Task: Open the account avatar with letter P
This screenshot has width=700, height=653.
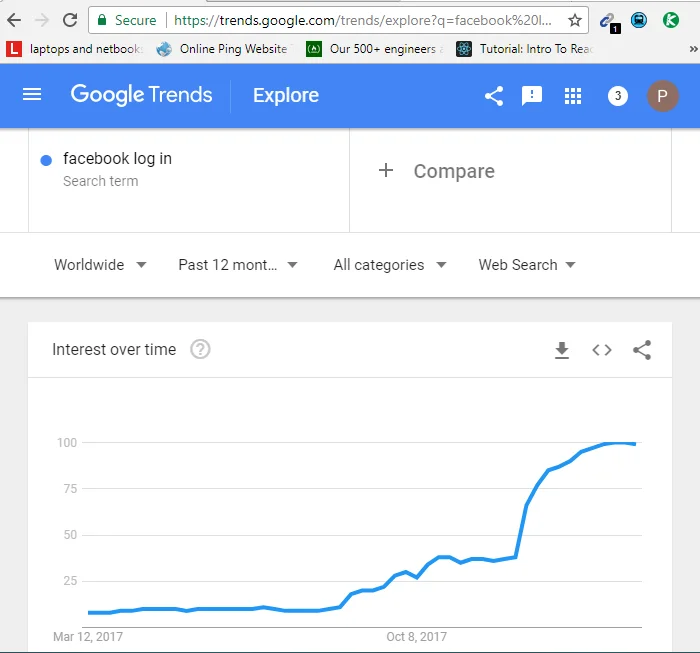Action: (662, 96)
